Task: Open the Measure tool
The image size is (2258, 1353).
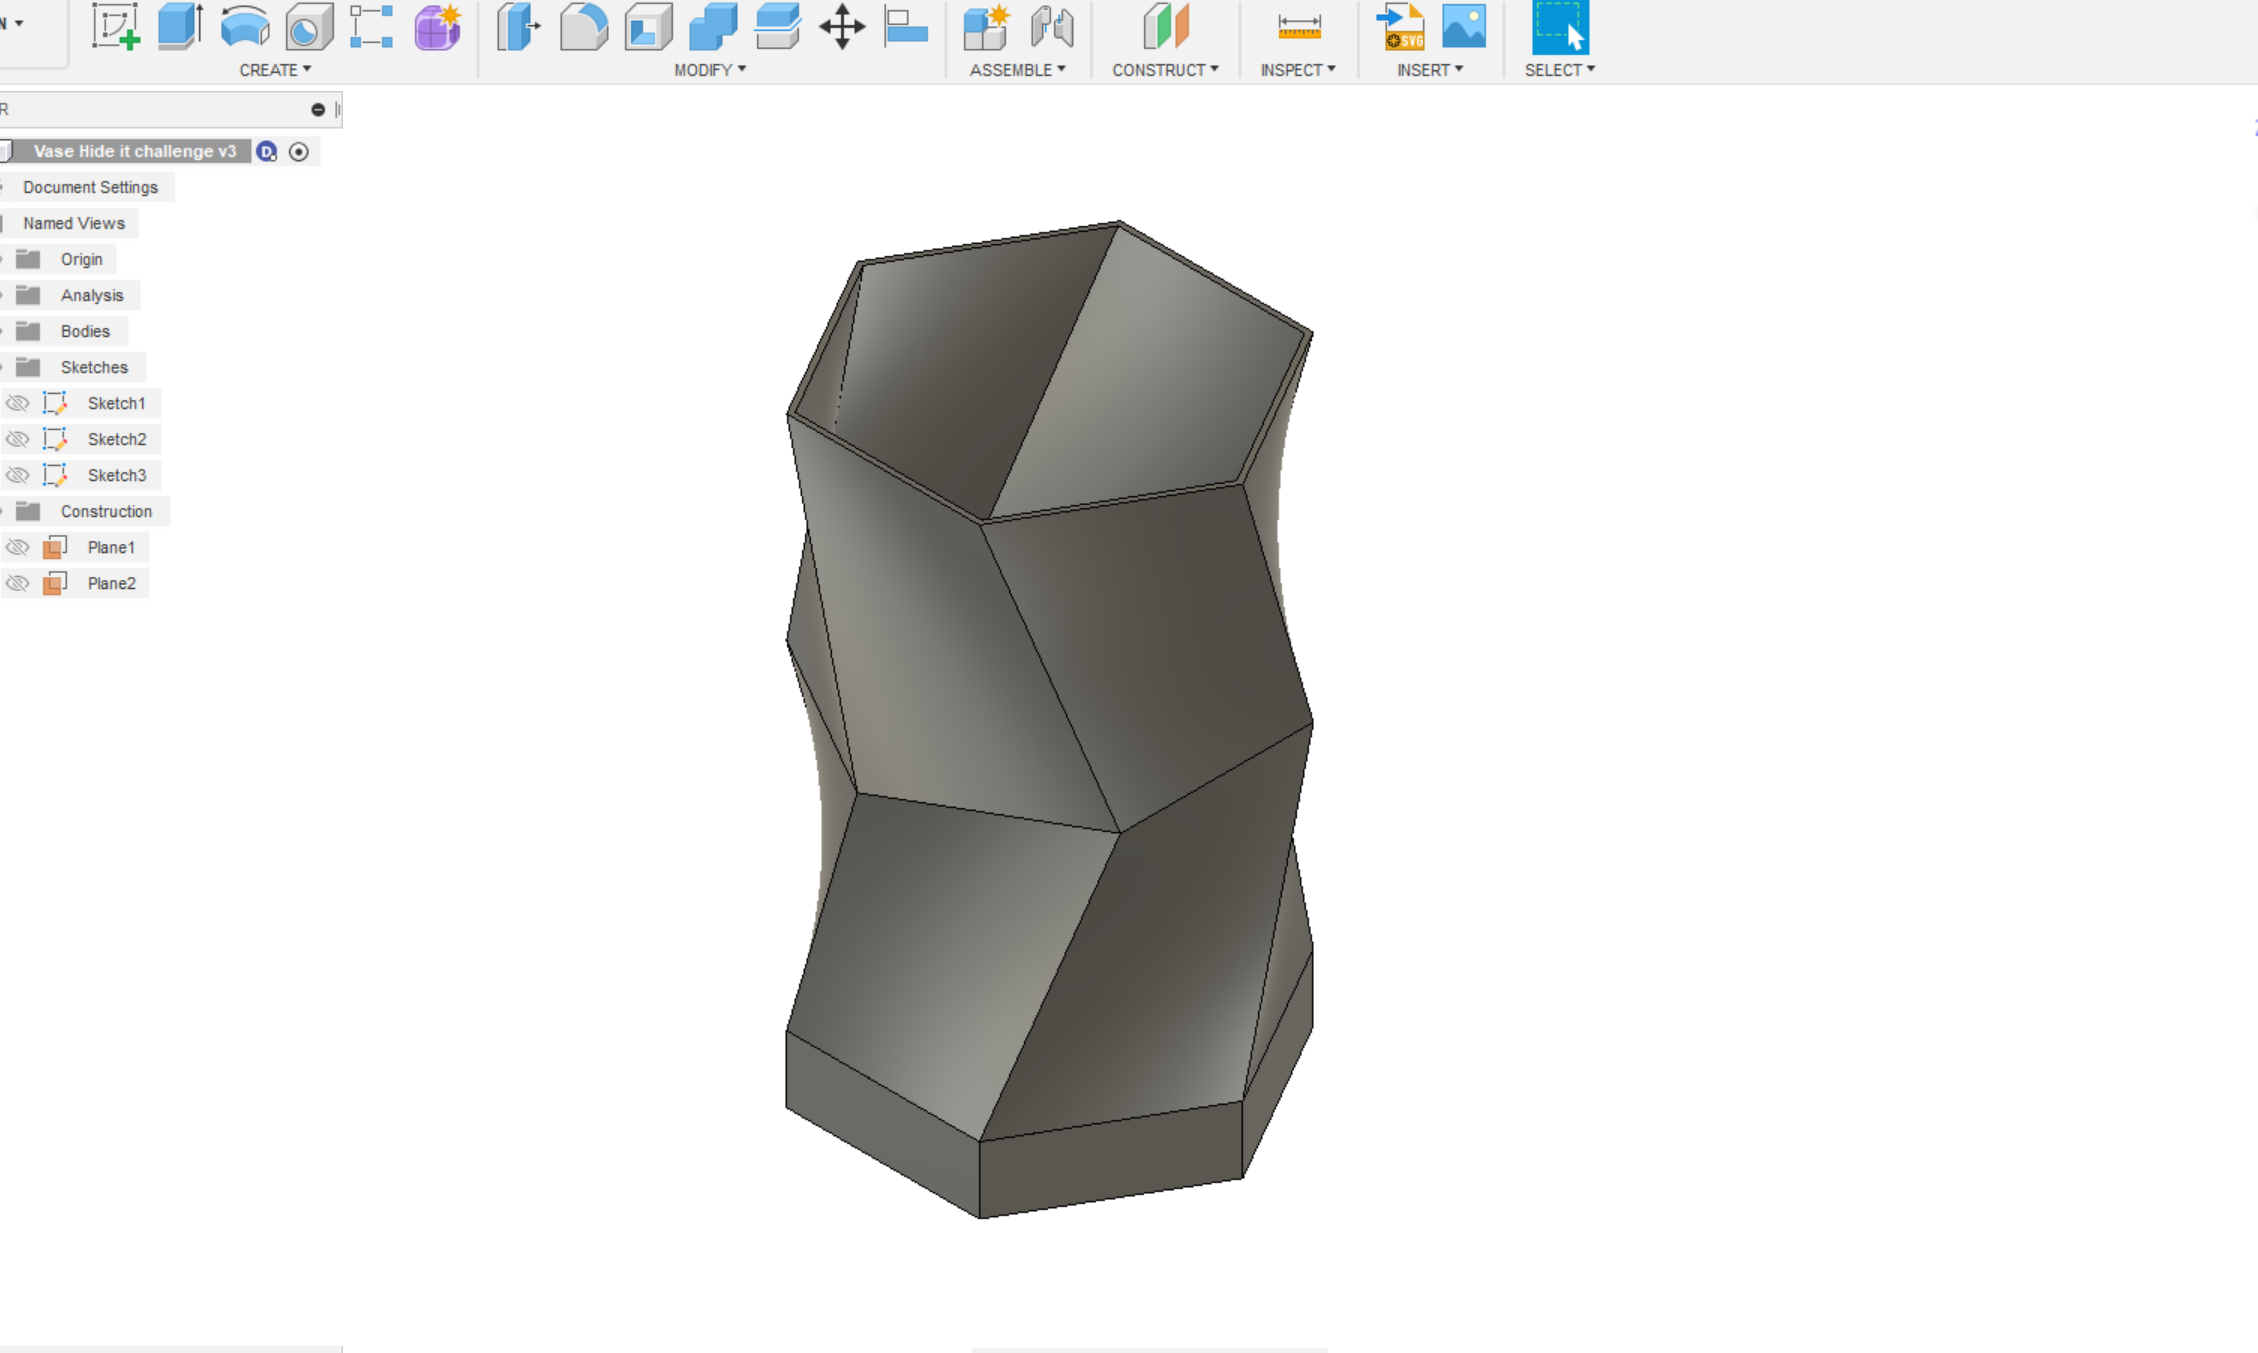Action: pos(1298,27)
